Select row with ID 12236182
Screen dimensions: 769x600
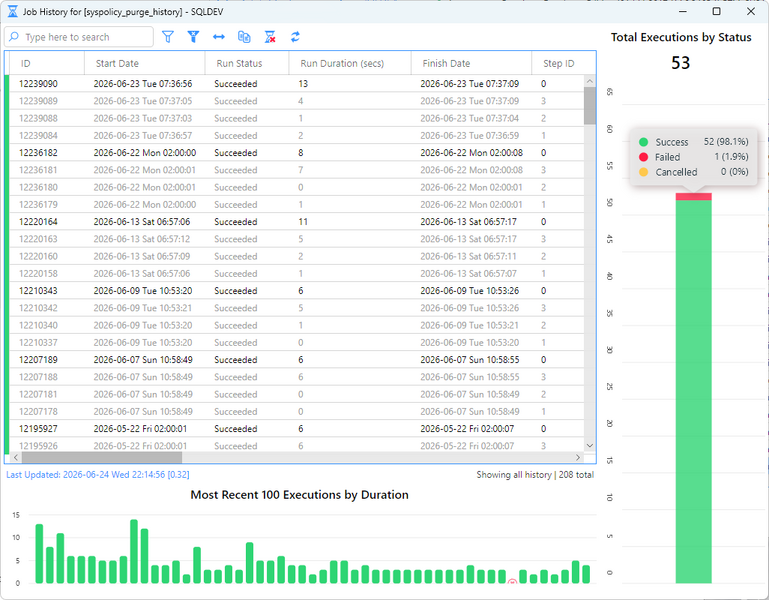click(x=297, y=153)
